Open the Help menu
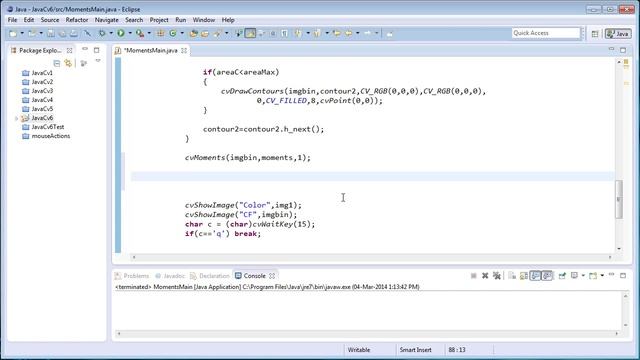This screenshot has width=640, height=360. (x=228, y=20)
